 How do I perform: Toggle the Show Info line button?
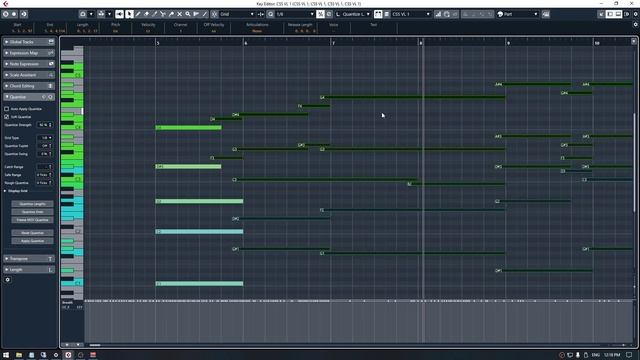point(618,14)
